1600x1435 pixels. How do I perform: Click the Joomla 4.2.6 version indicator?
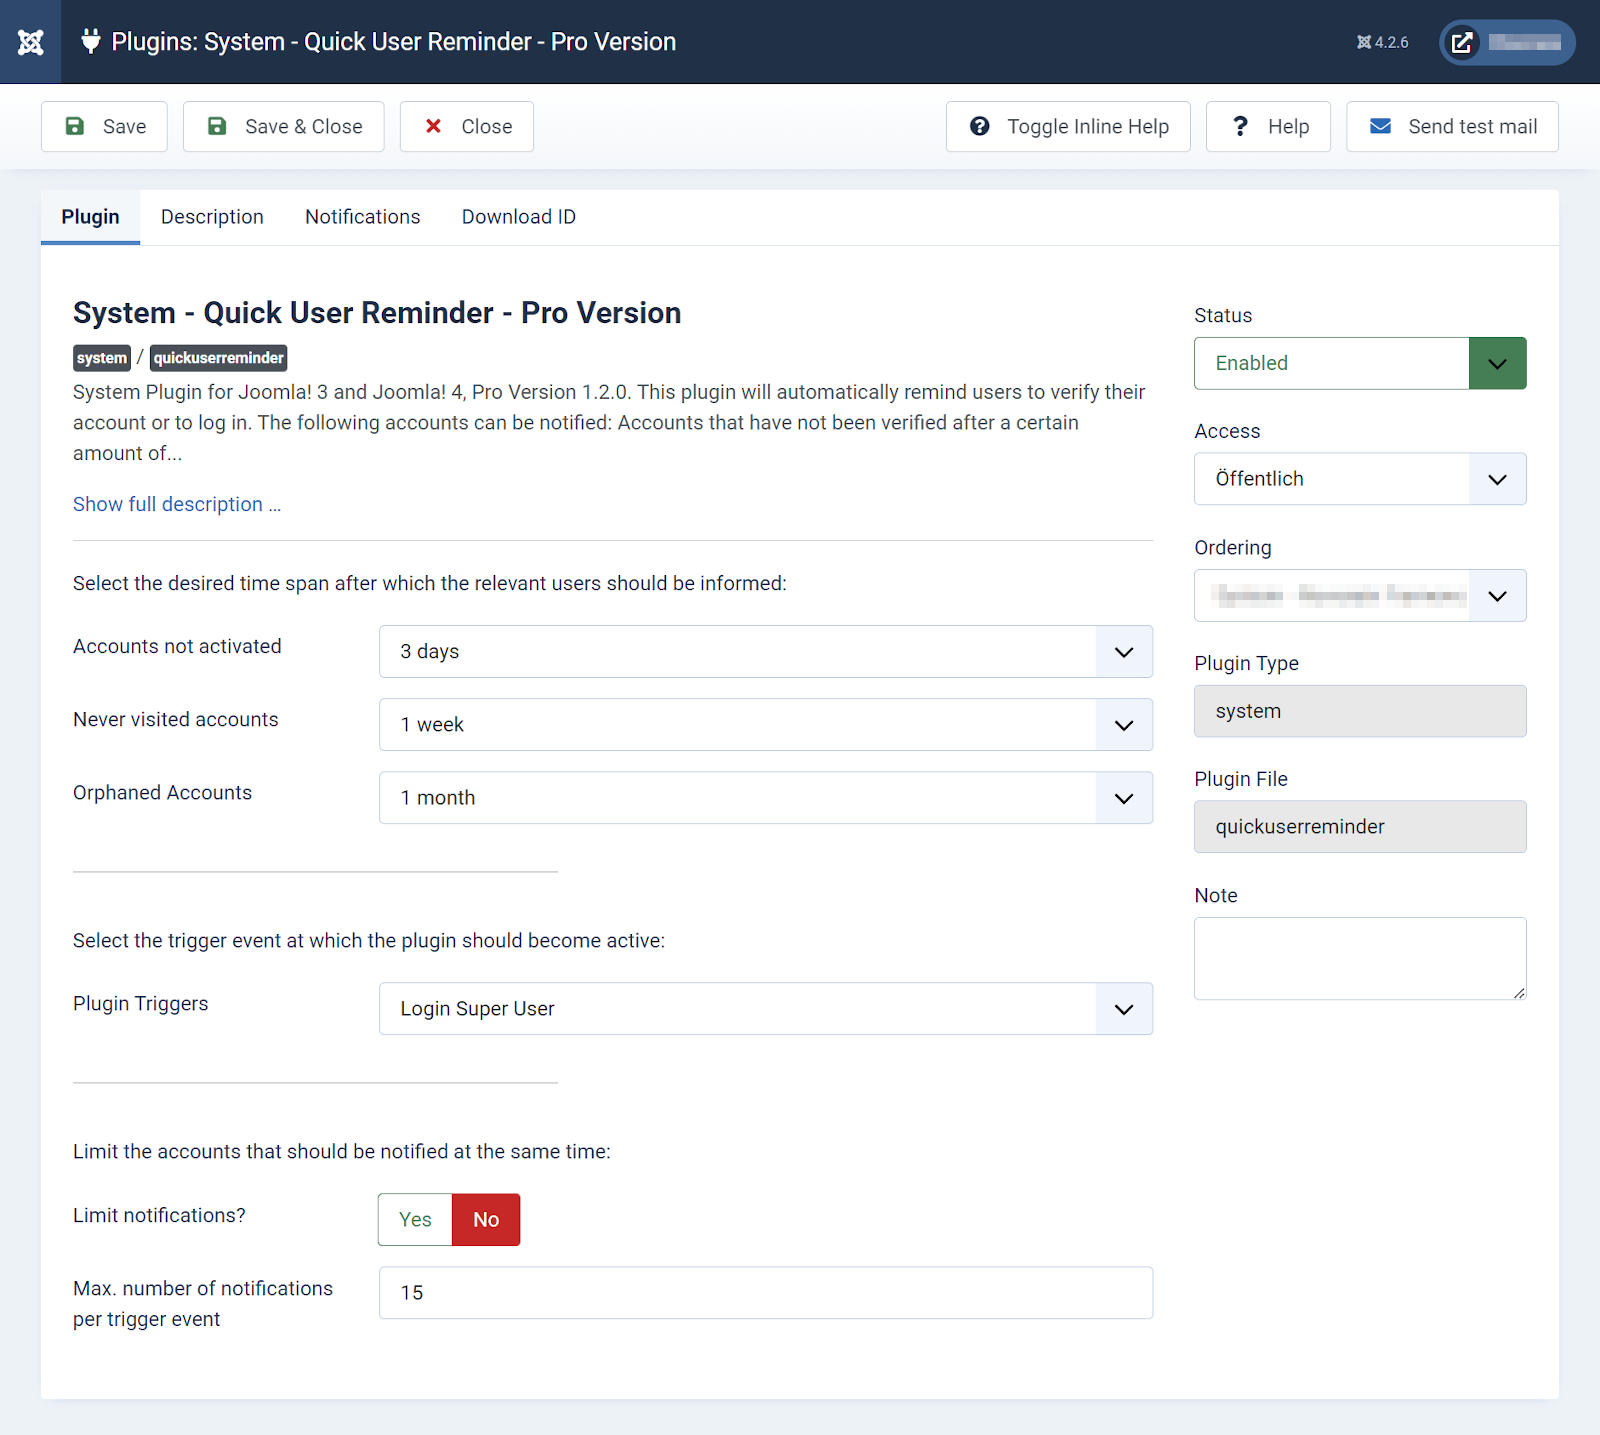click(1382, 42)
